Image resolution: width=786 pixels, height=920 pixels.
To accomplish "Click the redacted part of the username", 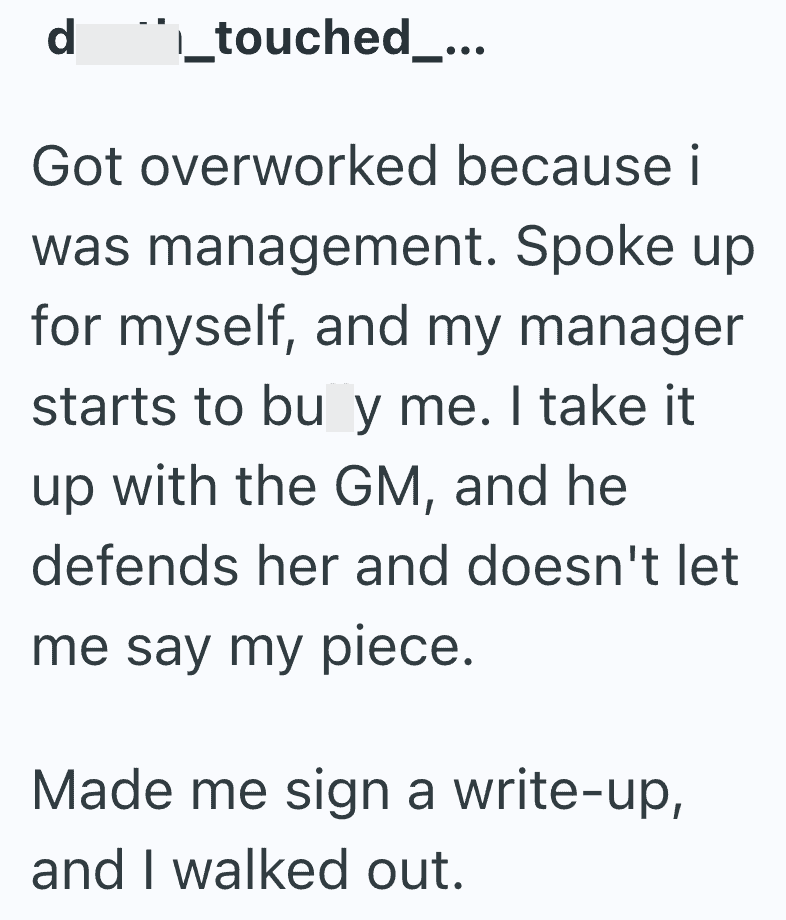I will 125,40.
